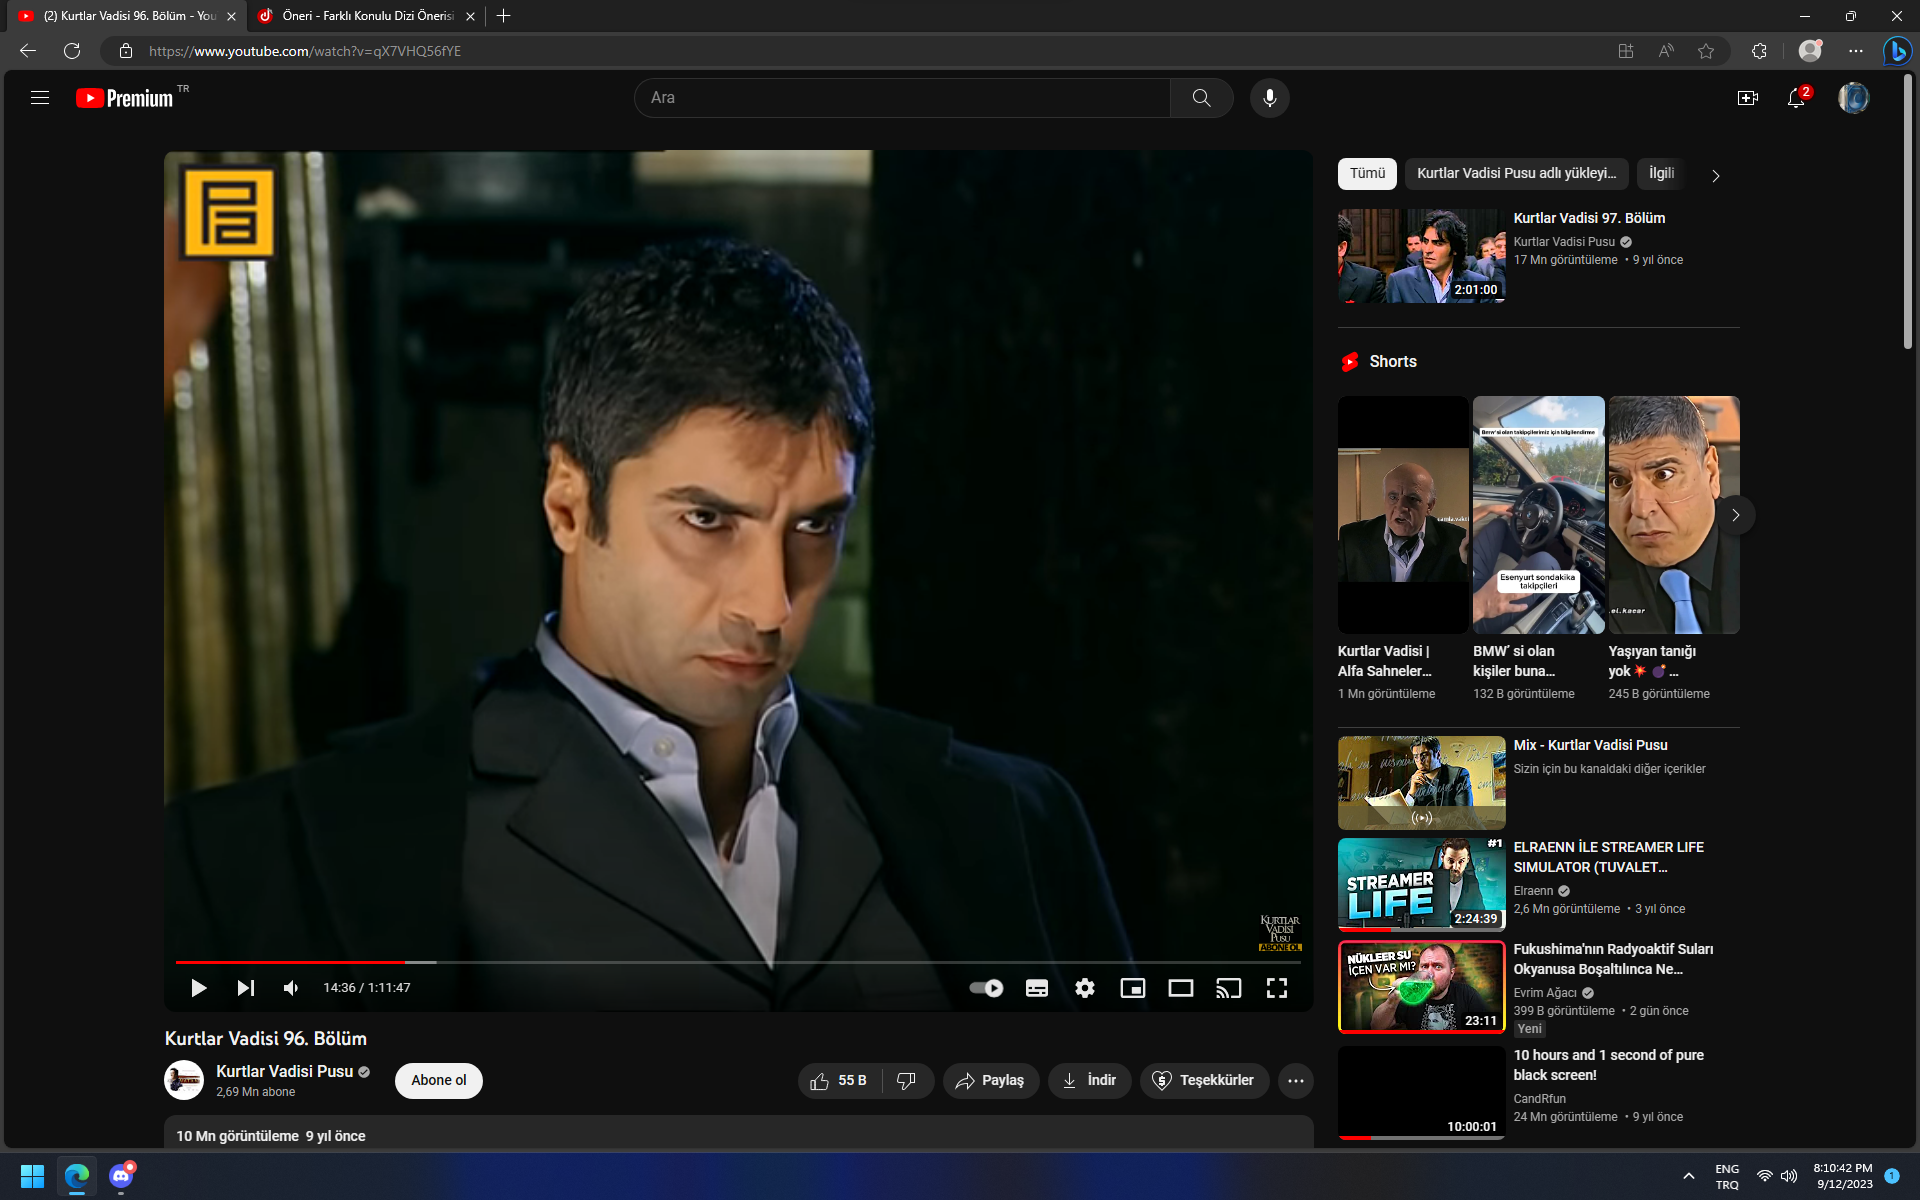Image resolution: width=1920 pixels, height=1200 pixels.
Task: Skip to next video
Action: coord(245,988)
